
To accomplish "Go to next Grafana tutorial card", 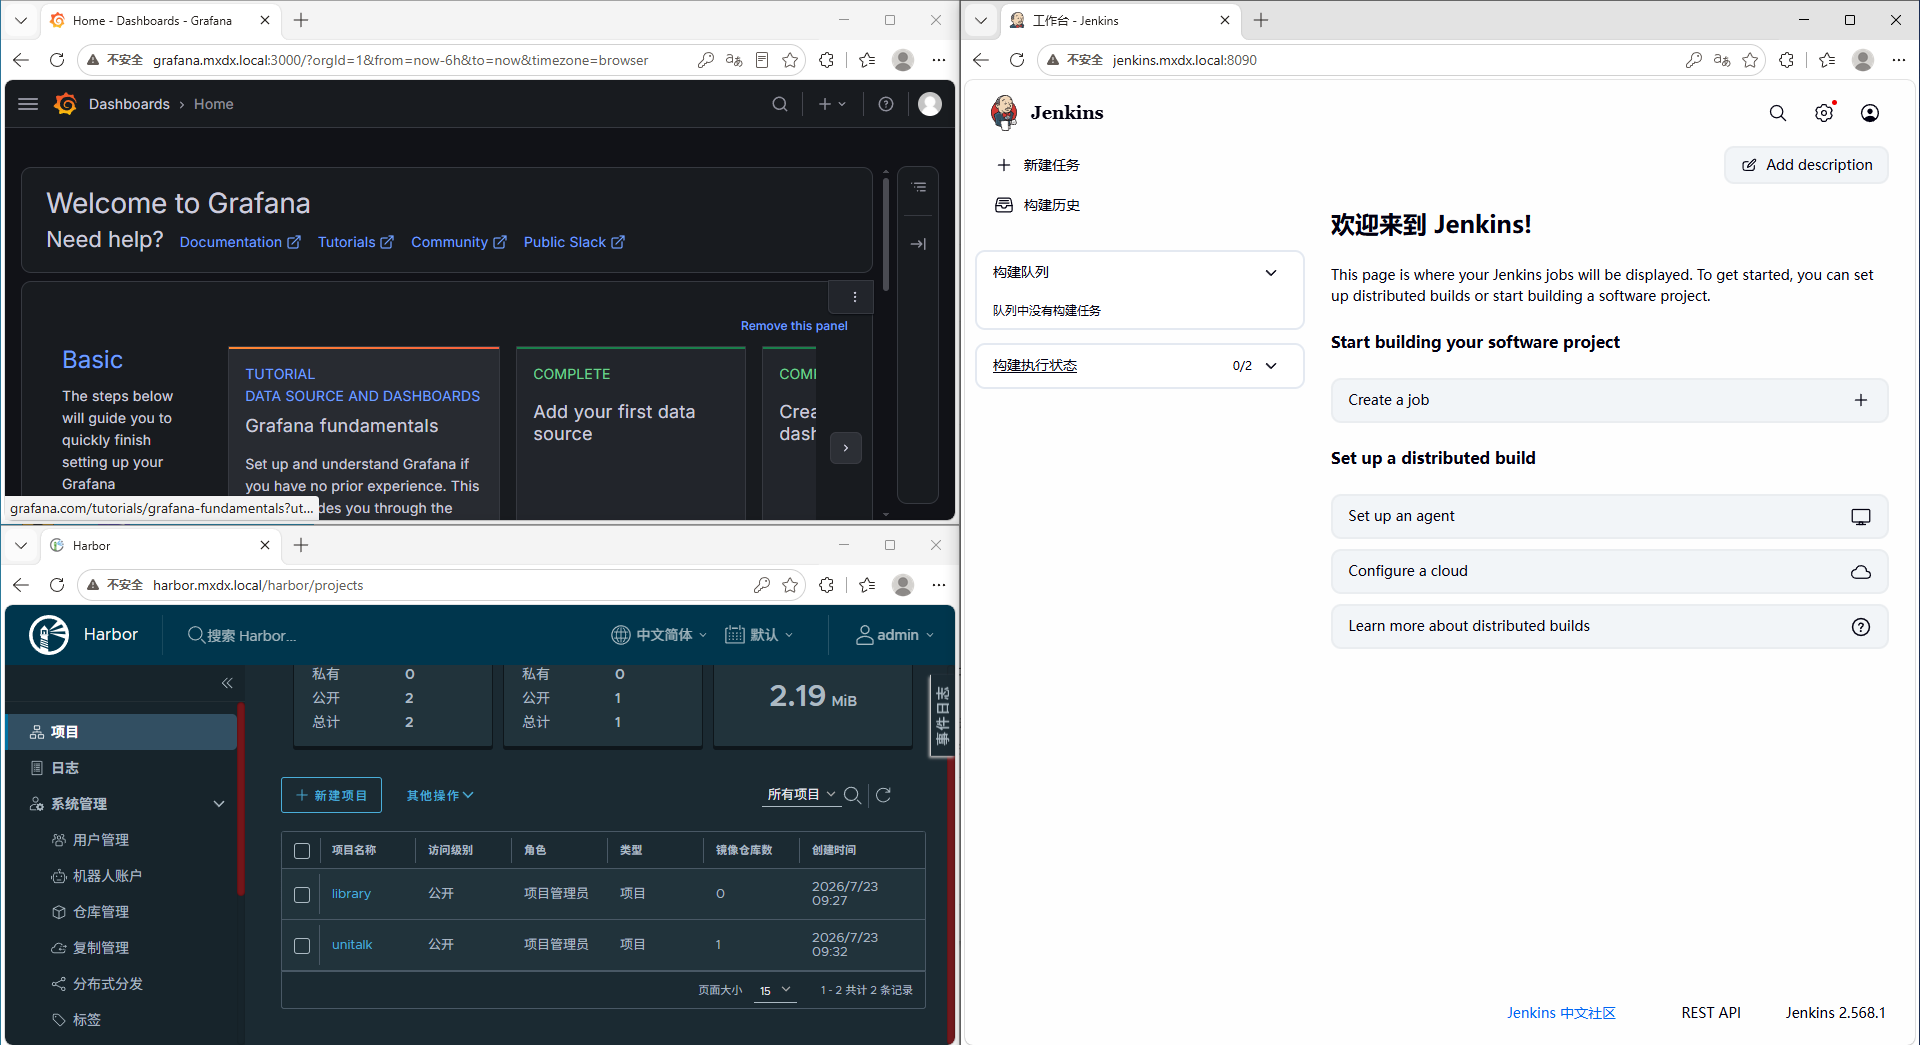I will 846,448.
